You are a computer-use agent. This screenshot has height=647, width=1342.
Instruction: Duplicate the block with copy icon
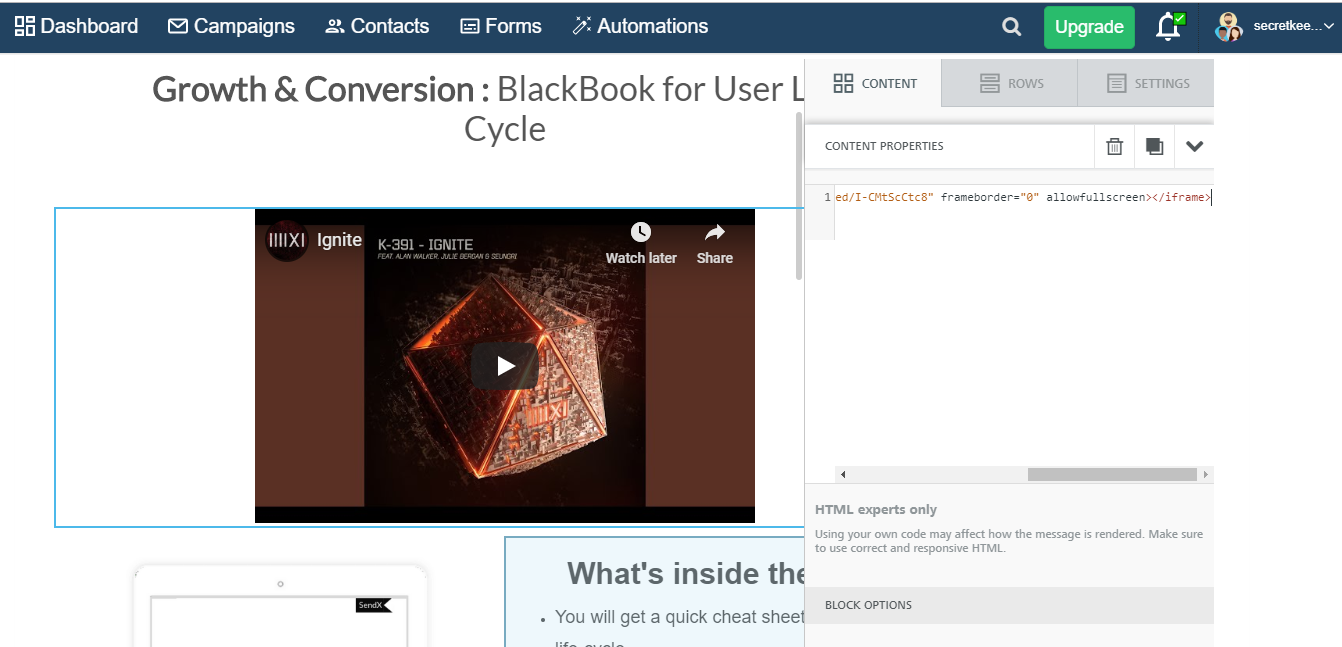1154,146
